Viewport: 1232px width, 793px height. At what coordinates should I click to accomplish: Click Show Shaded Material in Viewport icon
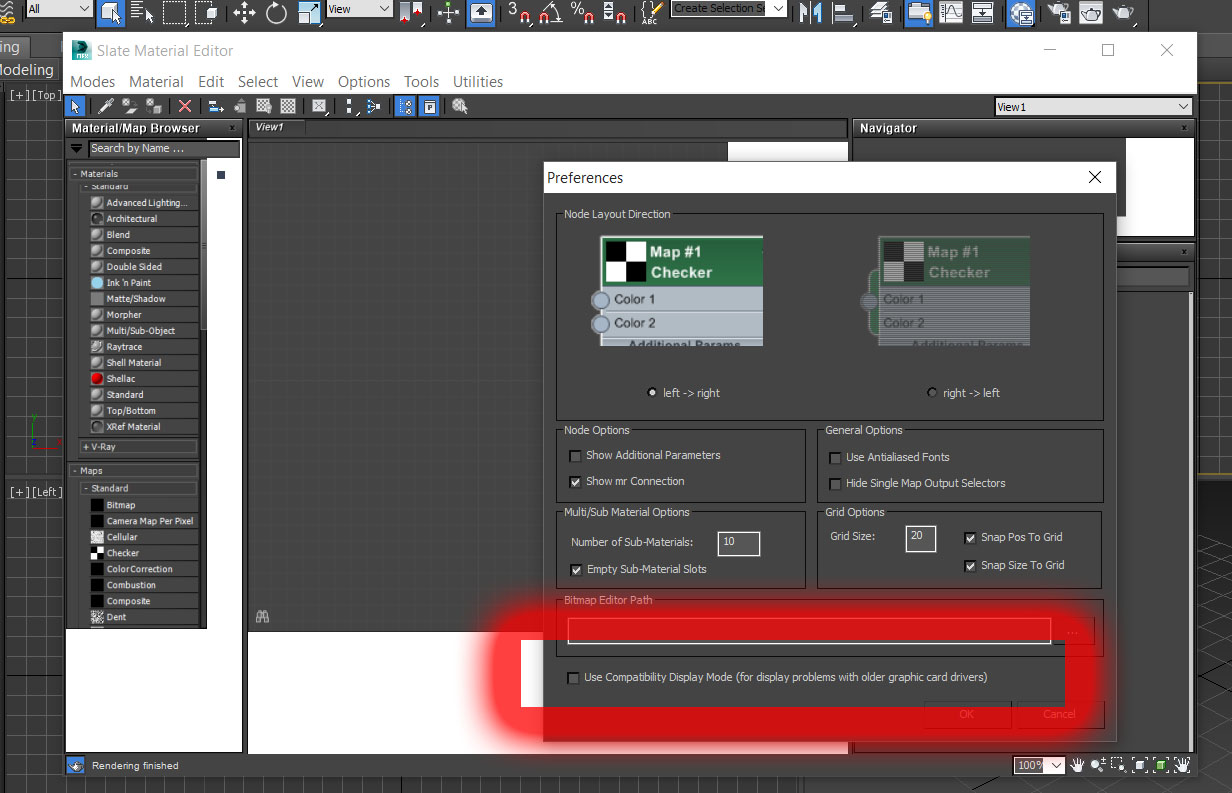pyautogui.click(x=264, y=106)
